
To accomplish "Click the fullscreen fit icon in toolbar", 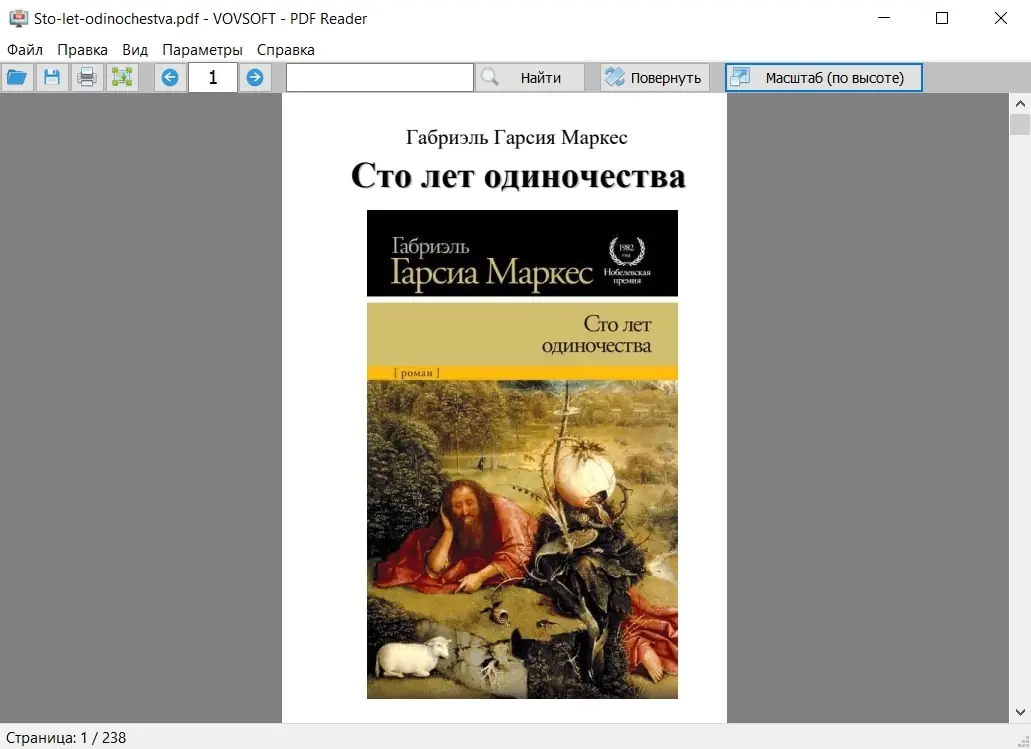I will 122,78.
